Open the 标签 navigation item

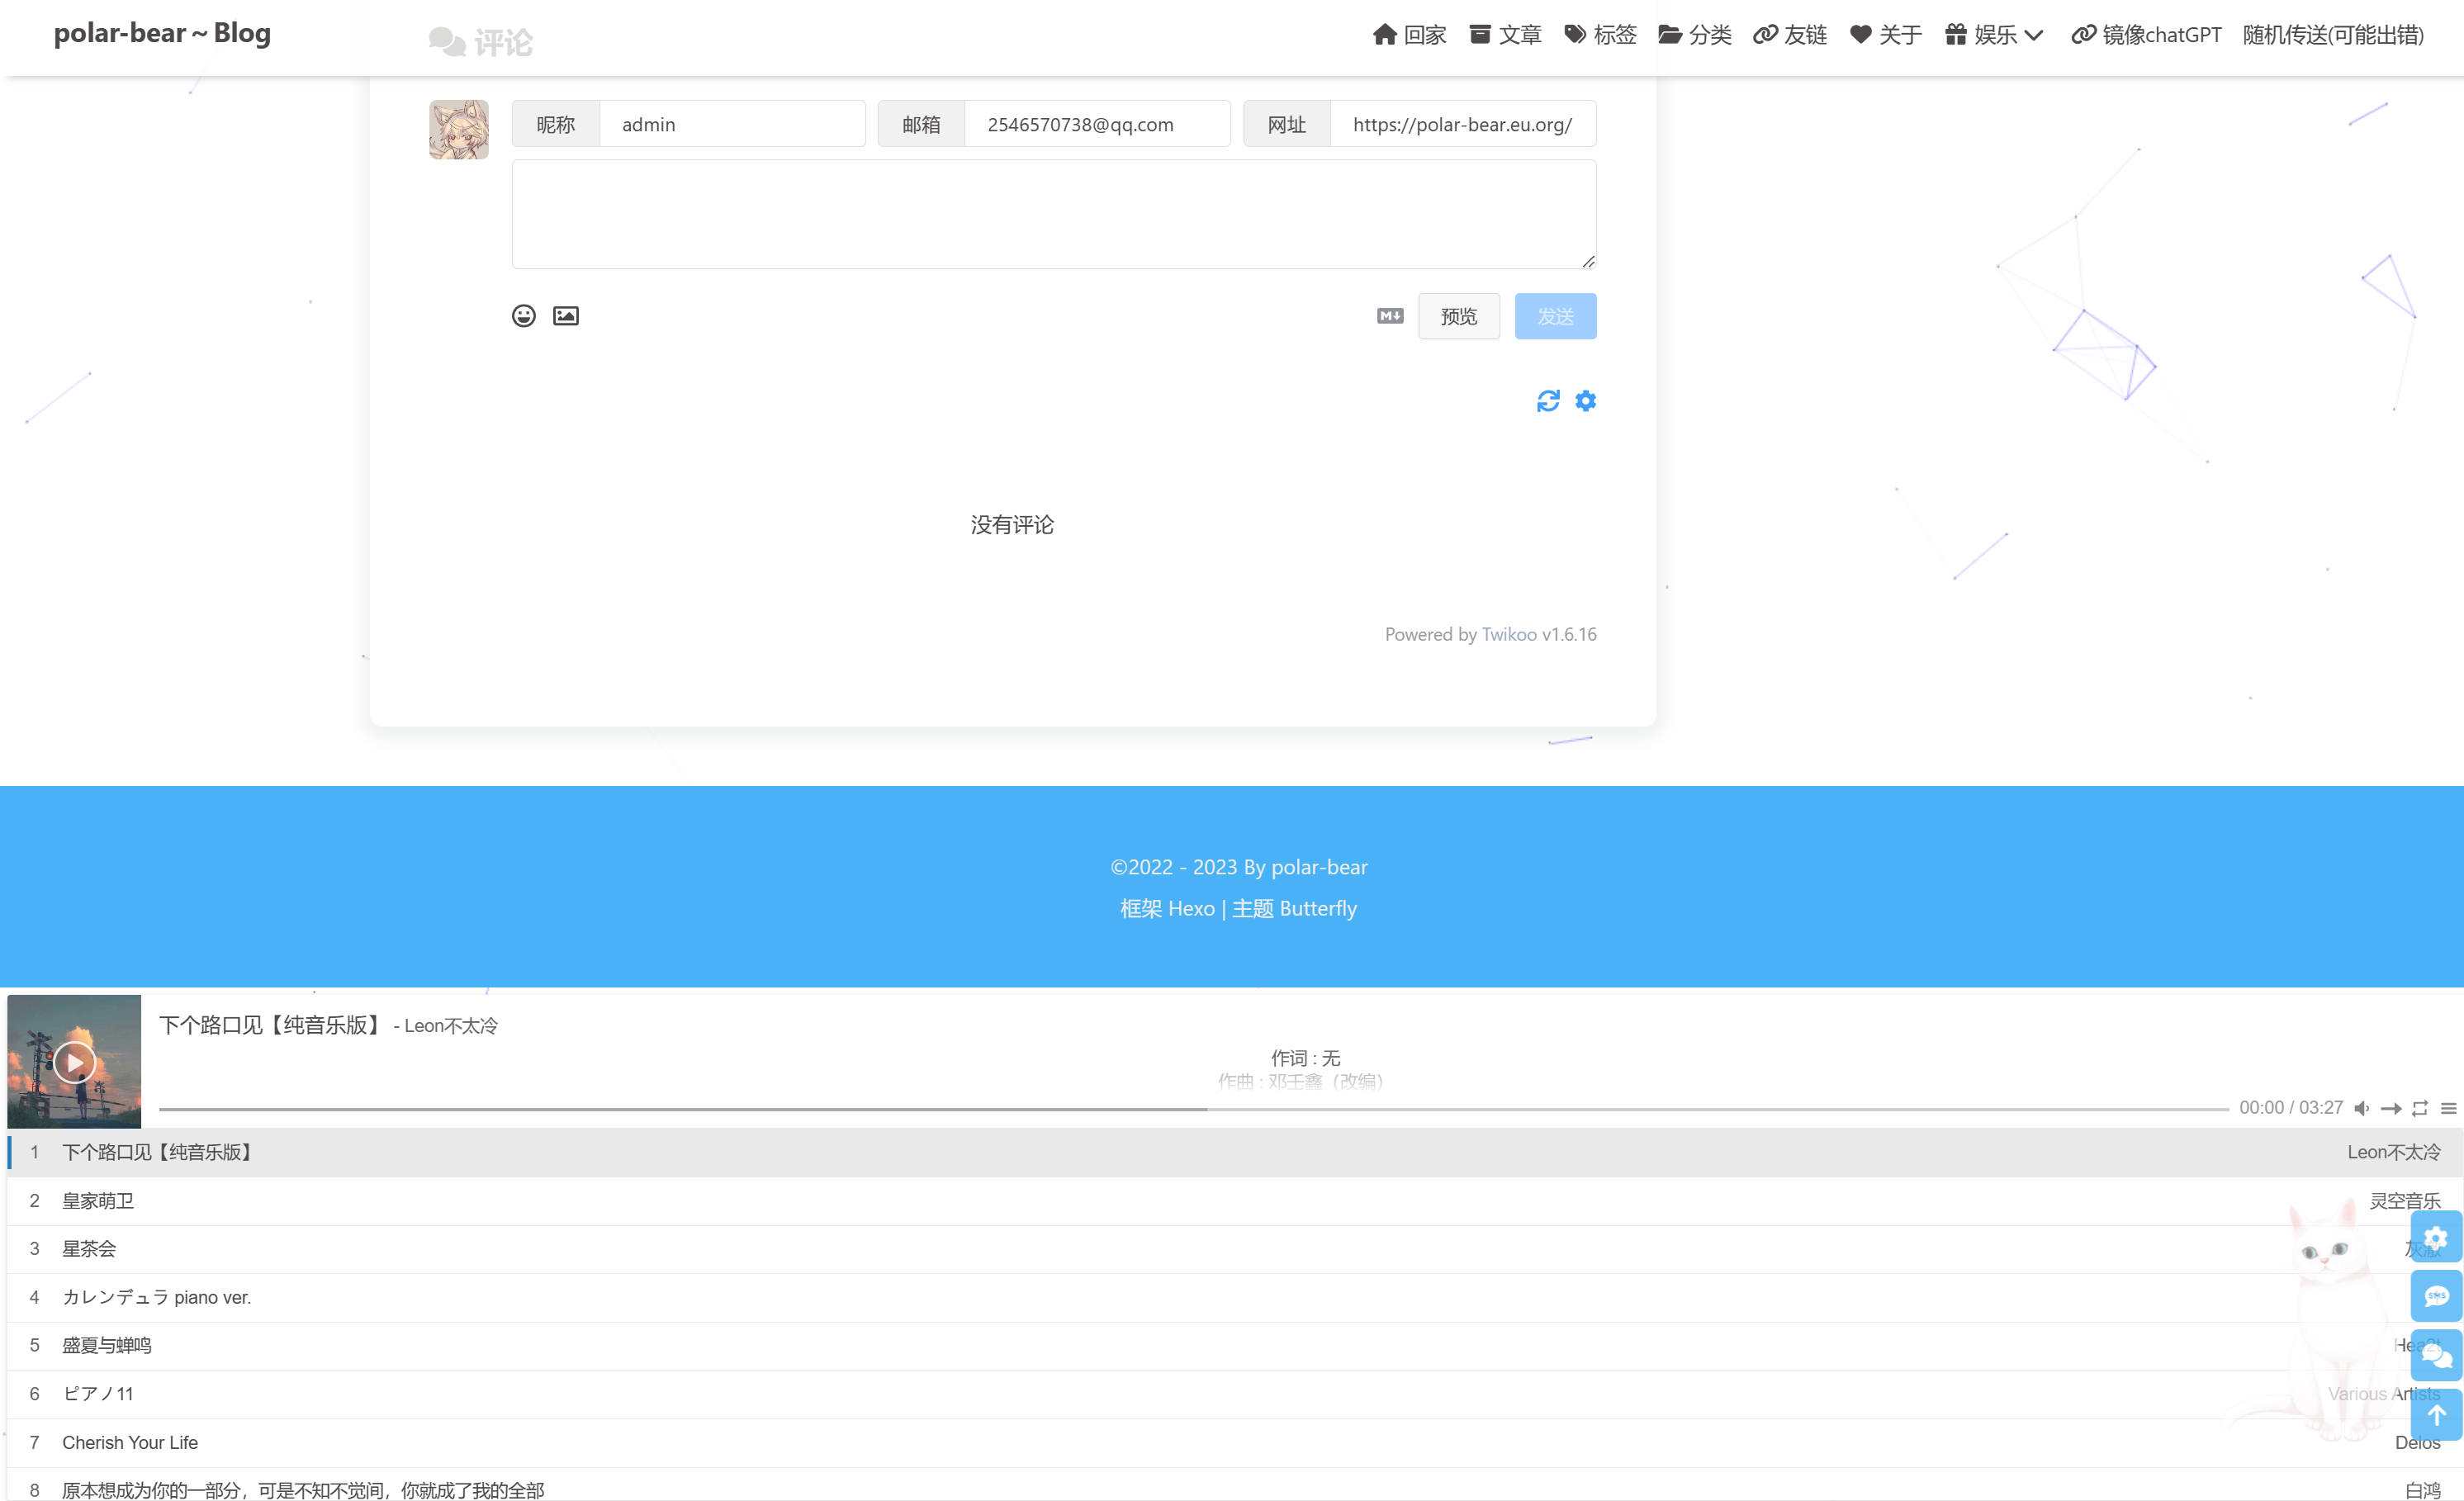[1600, 36]
